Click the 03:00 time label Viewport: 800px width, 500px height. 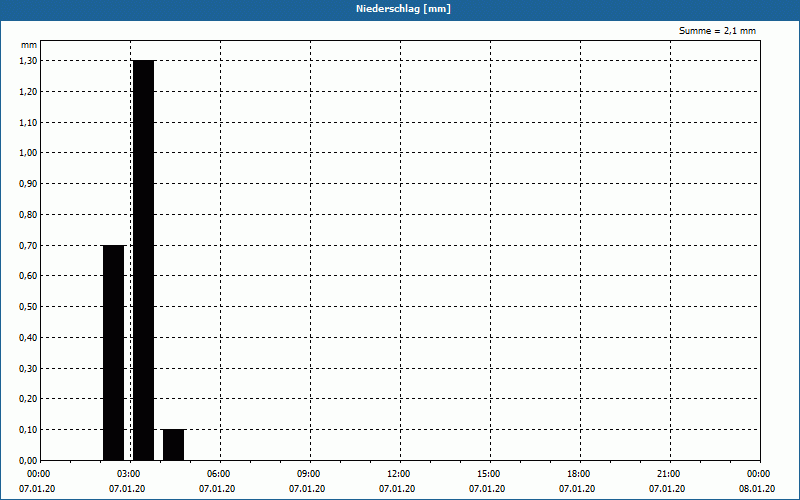[129, 474]
